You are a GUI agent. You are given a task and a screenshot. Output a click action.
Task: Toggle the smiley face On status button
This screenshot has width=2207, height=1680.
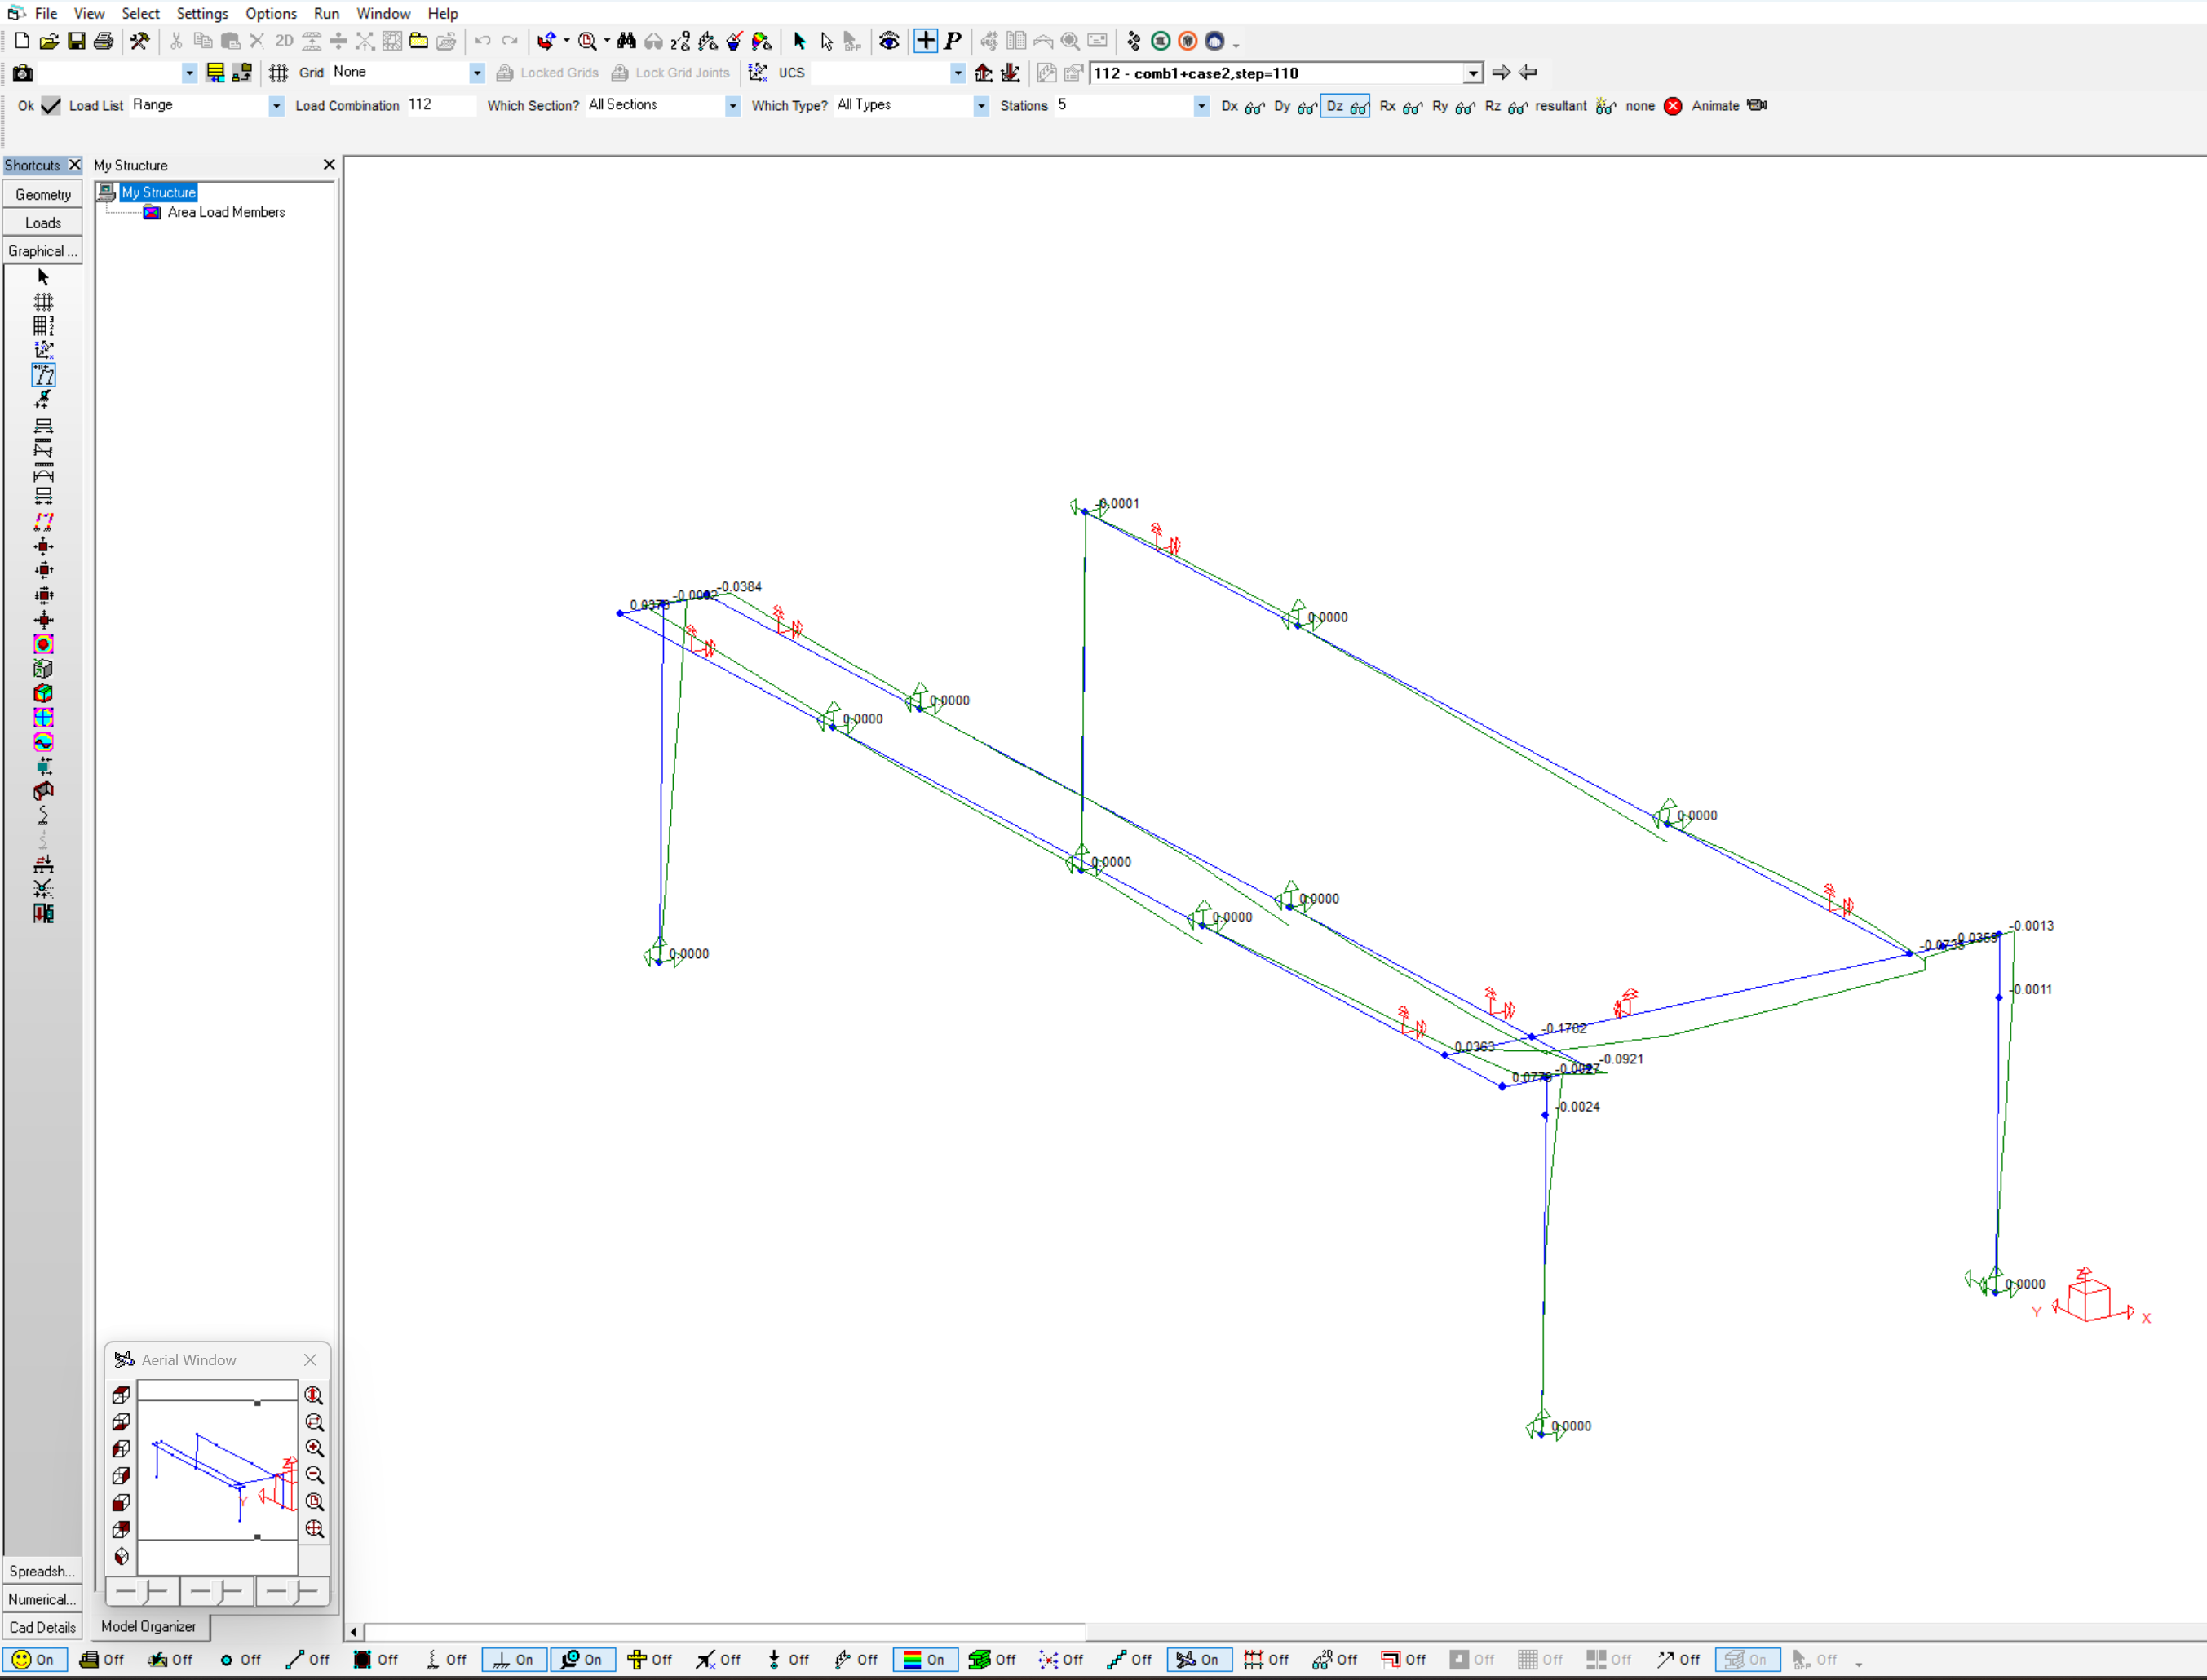click(x=34, y=1660)
